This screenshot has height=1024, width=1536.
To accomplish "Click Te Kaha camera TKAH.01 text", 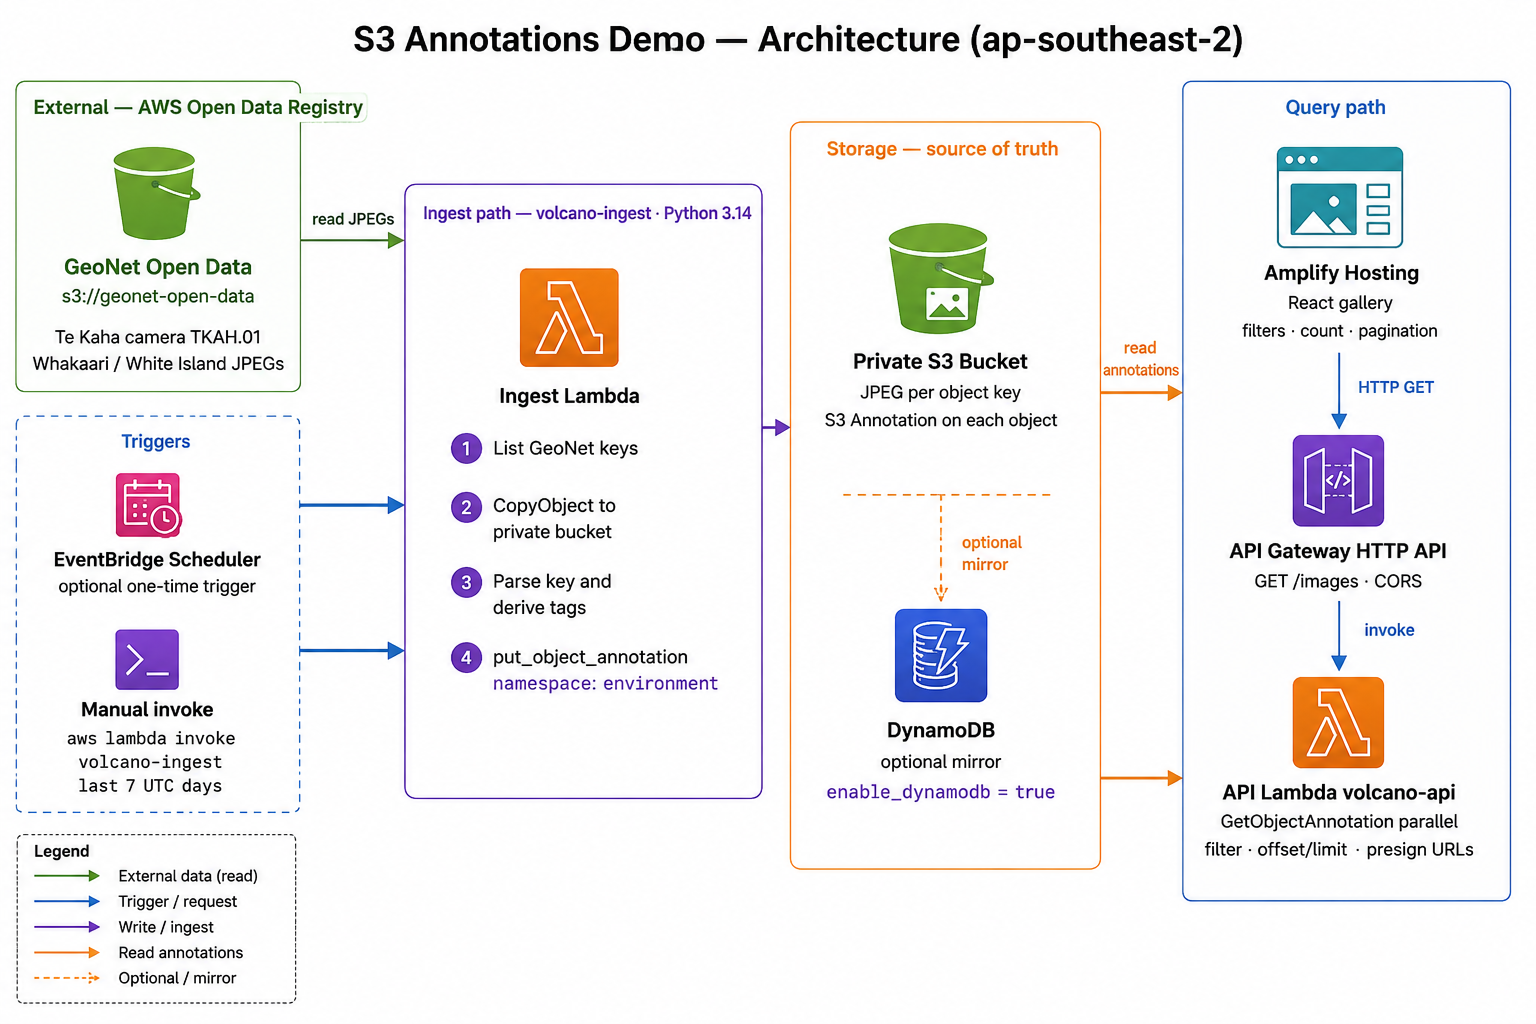I will point(158,337).
